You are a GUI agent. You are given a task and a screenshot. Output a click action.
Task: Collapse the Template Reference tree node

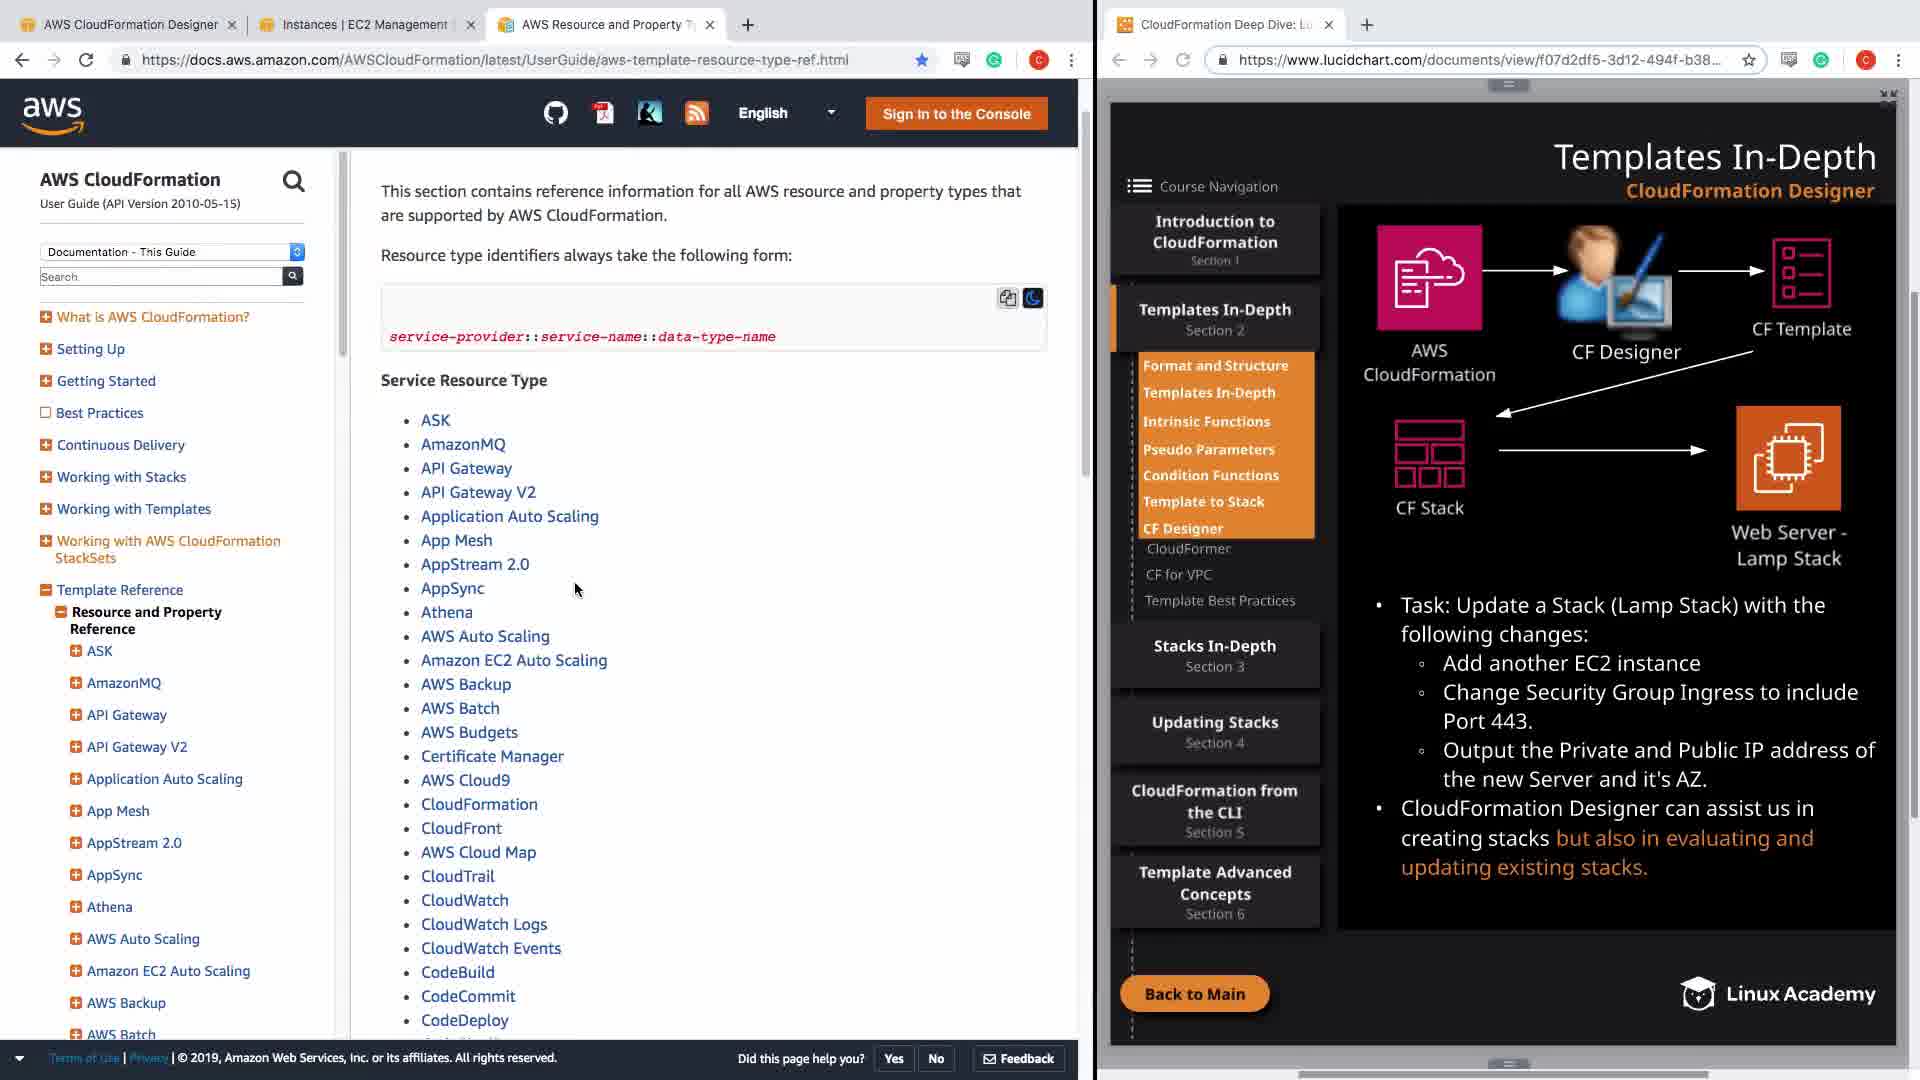click(x=46, y=590)
